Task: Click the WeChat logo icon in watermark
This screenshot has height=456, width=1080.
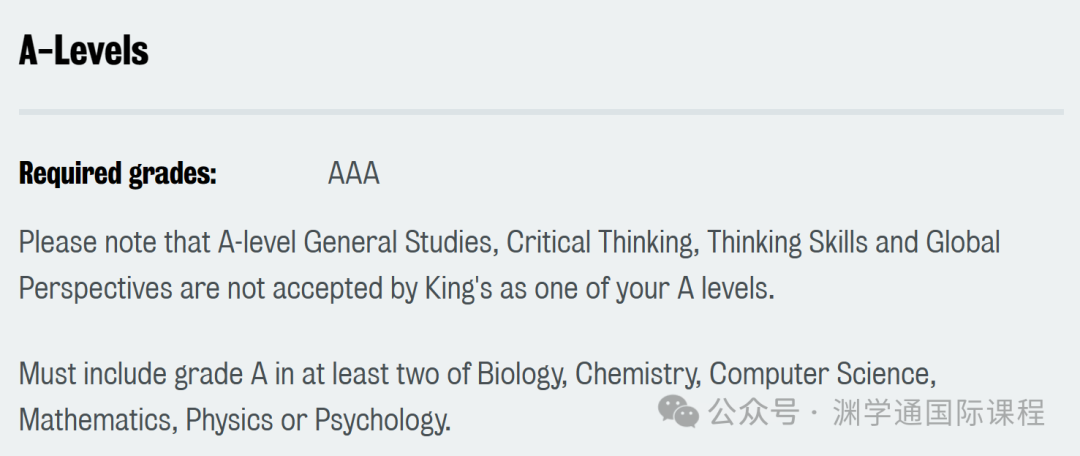Action: (x=678, y=411)
